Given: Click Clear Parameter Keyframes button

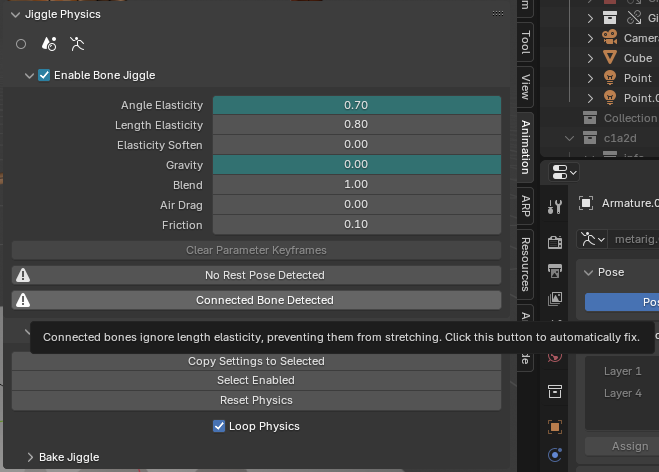Looking at the screenshot, I should click(256, 251).
